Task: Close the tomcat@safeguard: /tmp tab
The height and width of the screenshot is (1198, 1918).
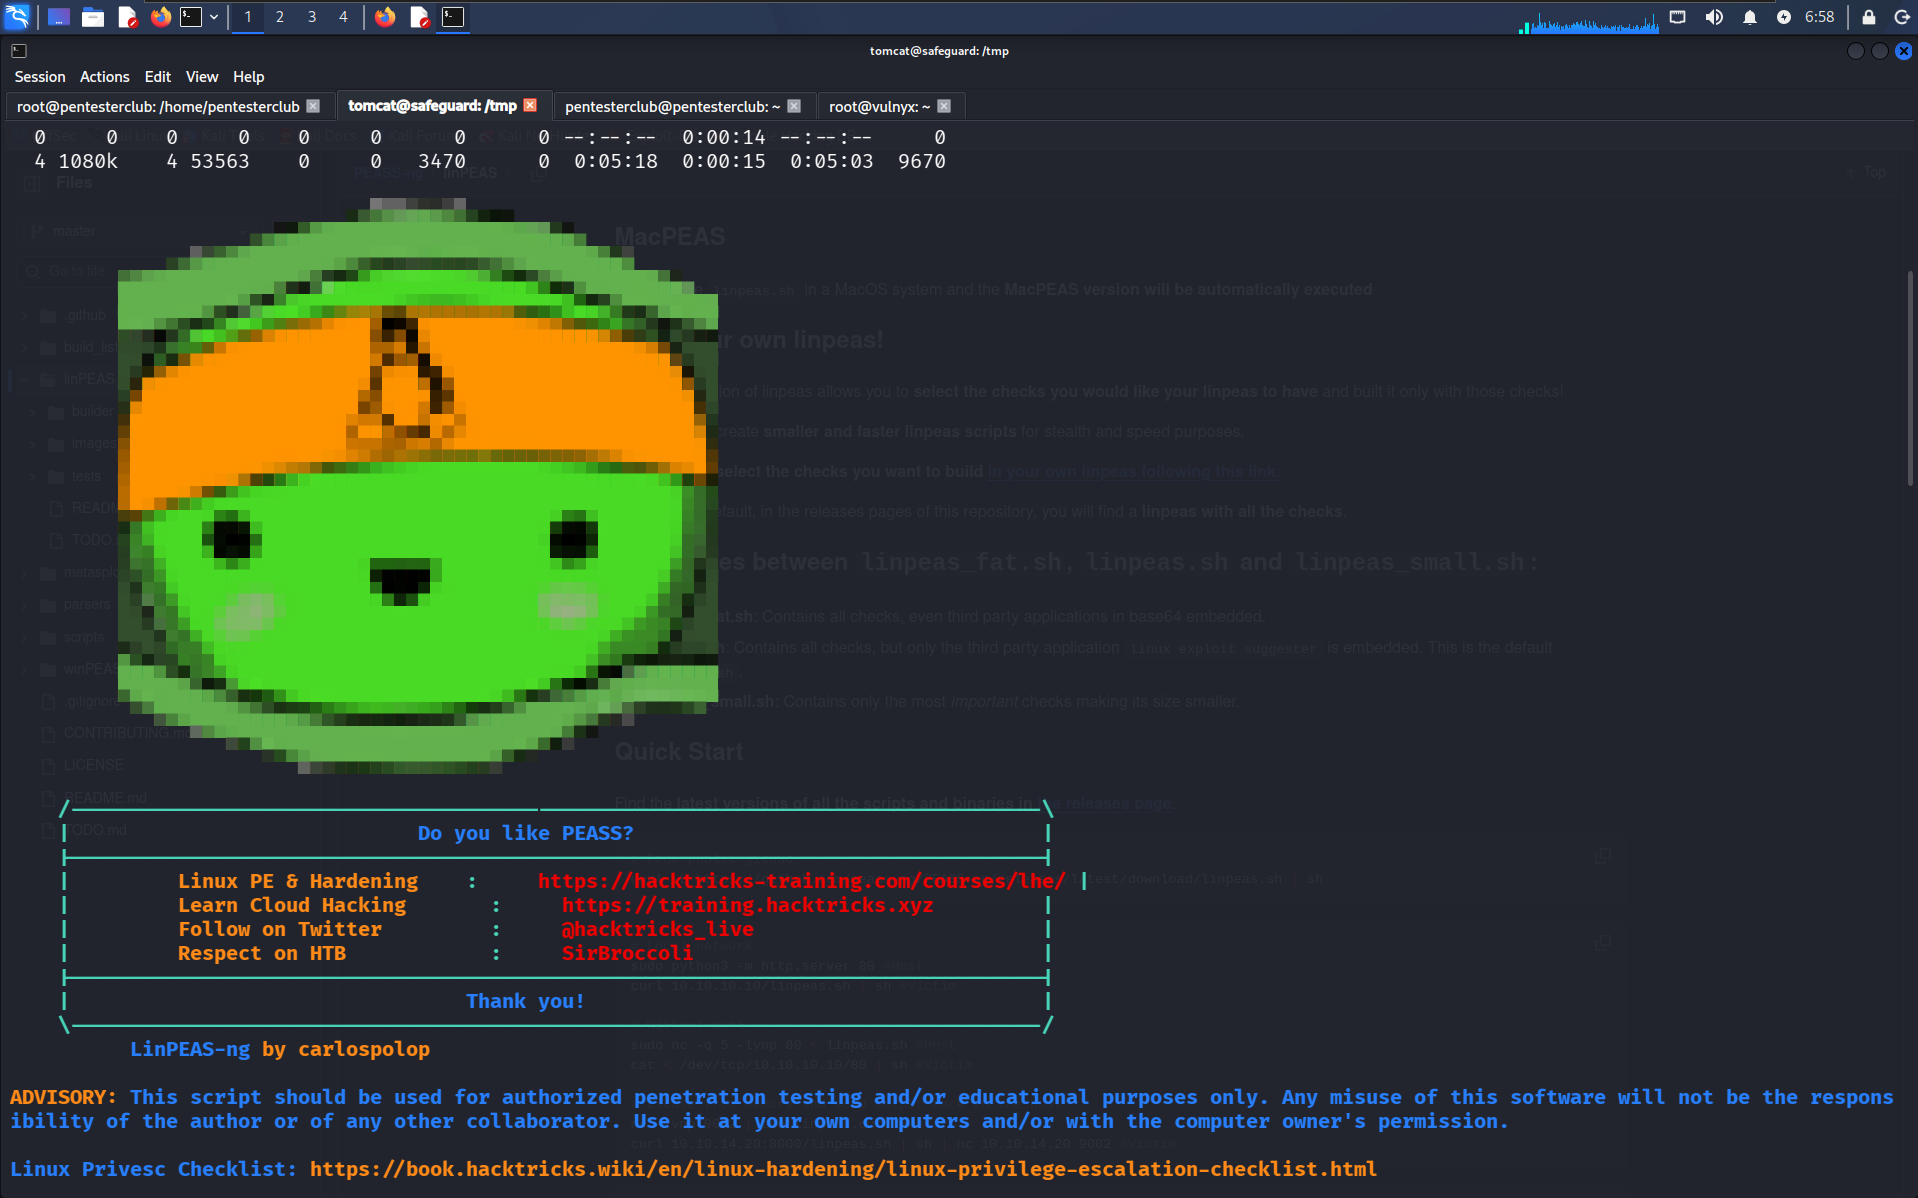Action: 530,105
